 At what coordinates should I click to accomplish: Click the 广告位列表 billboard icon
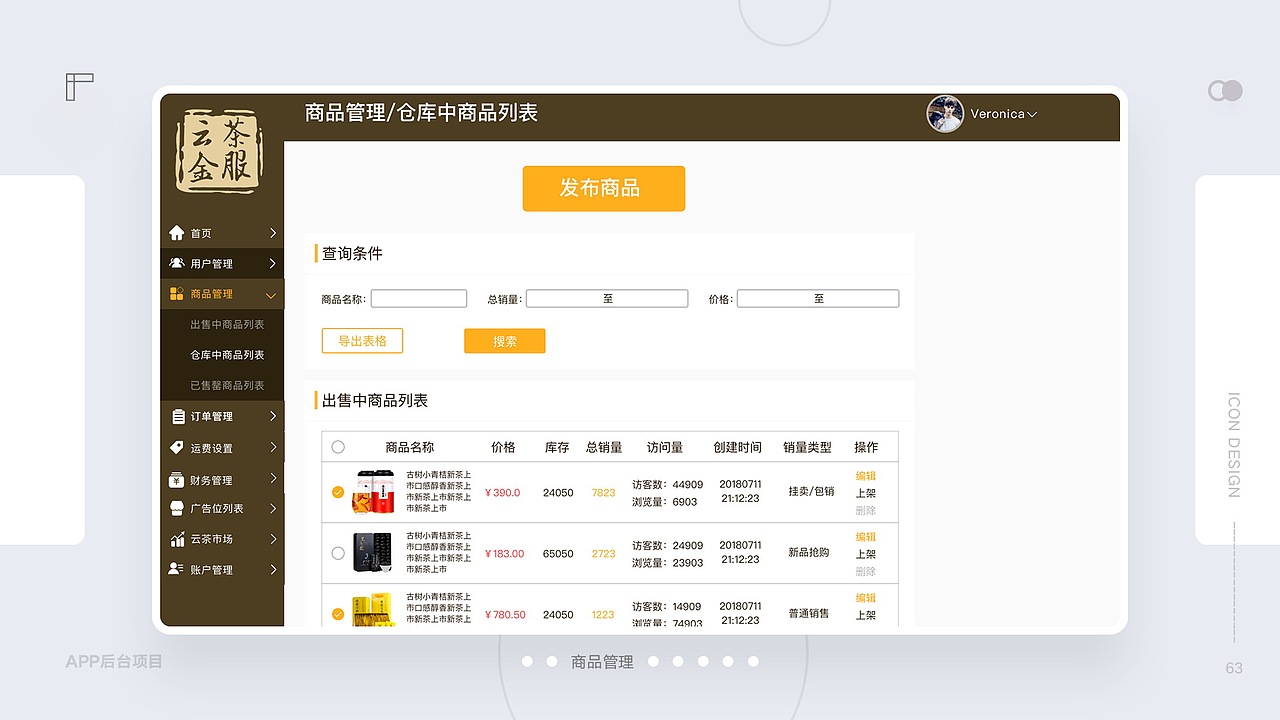175,508
